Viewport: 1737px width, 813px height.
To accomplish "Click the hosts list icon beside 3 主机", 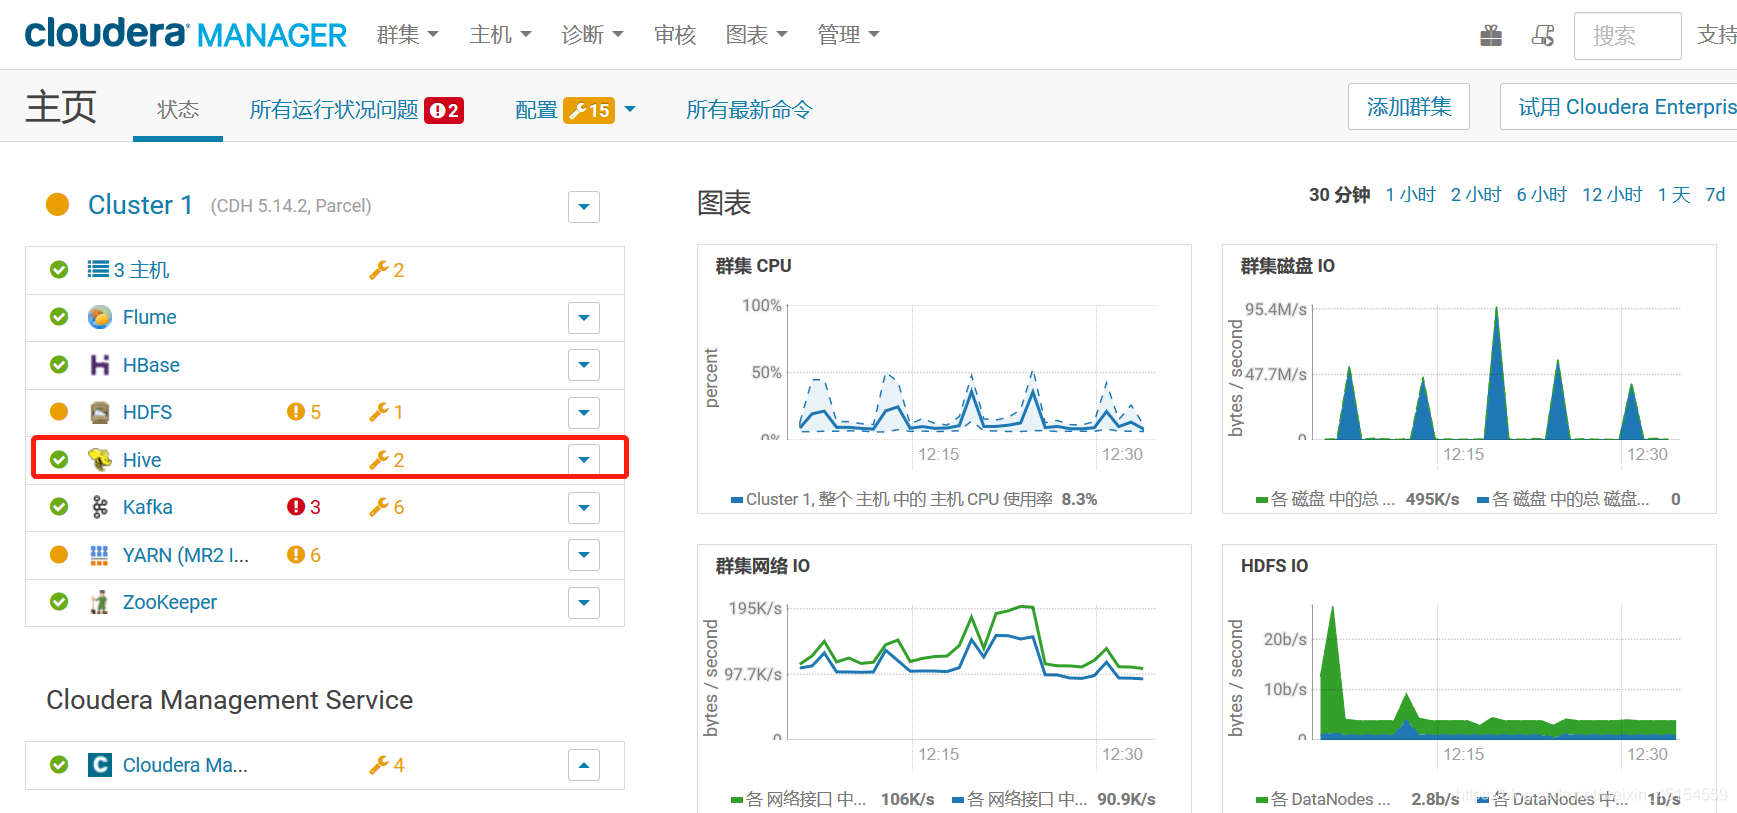I will point(98,269).
